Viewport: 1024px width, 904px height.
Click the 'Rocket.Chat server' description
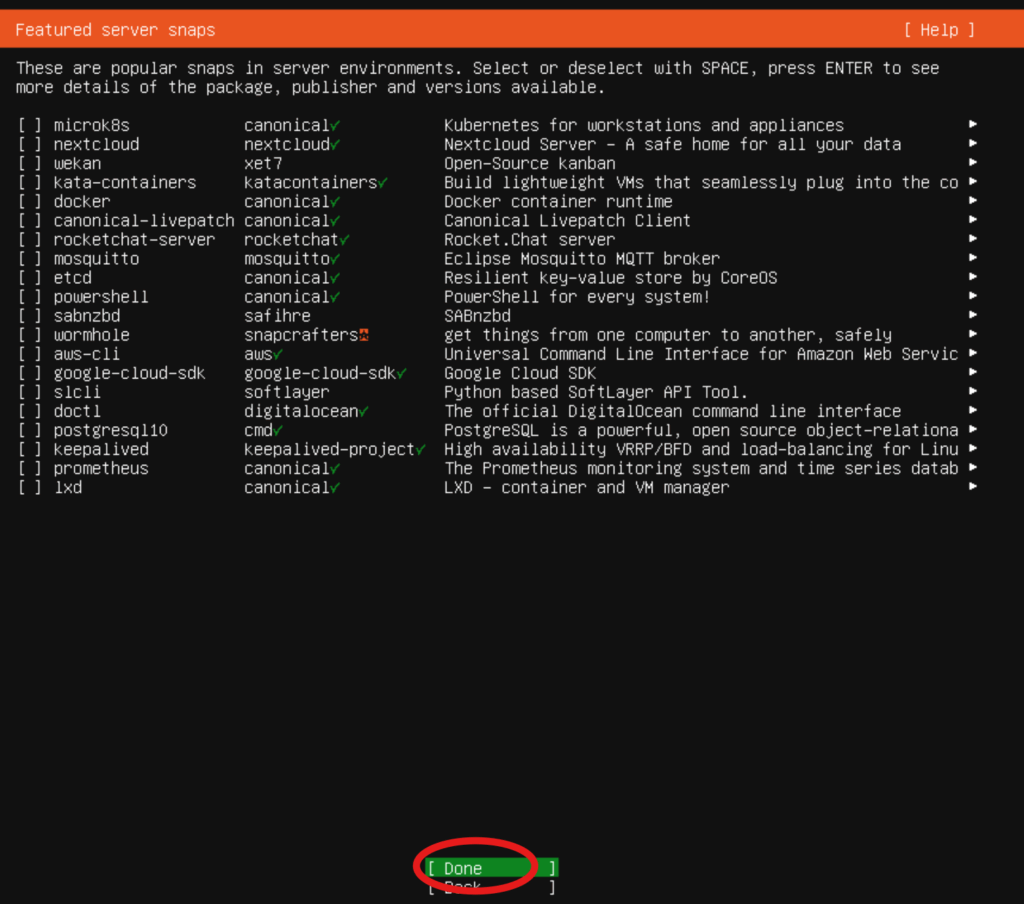pos(530,240)
